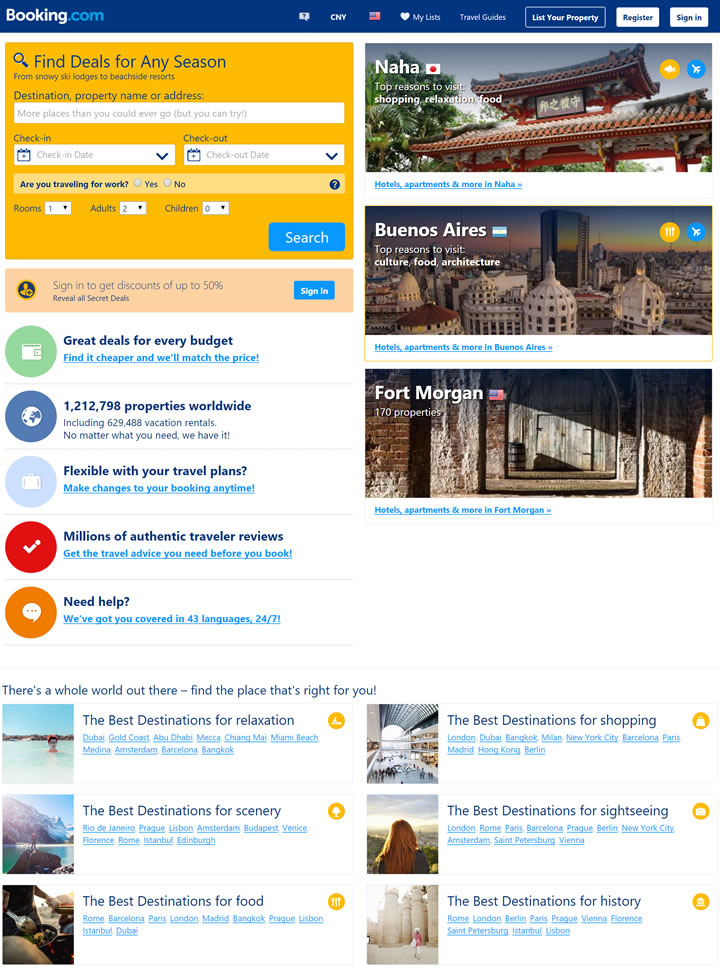Click the orange Need help chat bubble icon
The image size is (720, 977).
point(31,612)
